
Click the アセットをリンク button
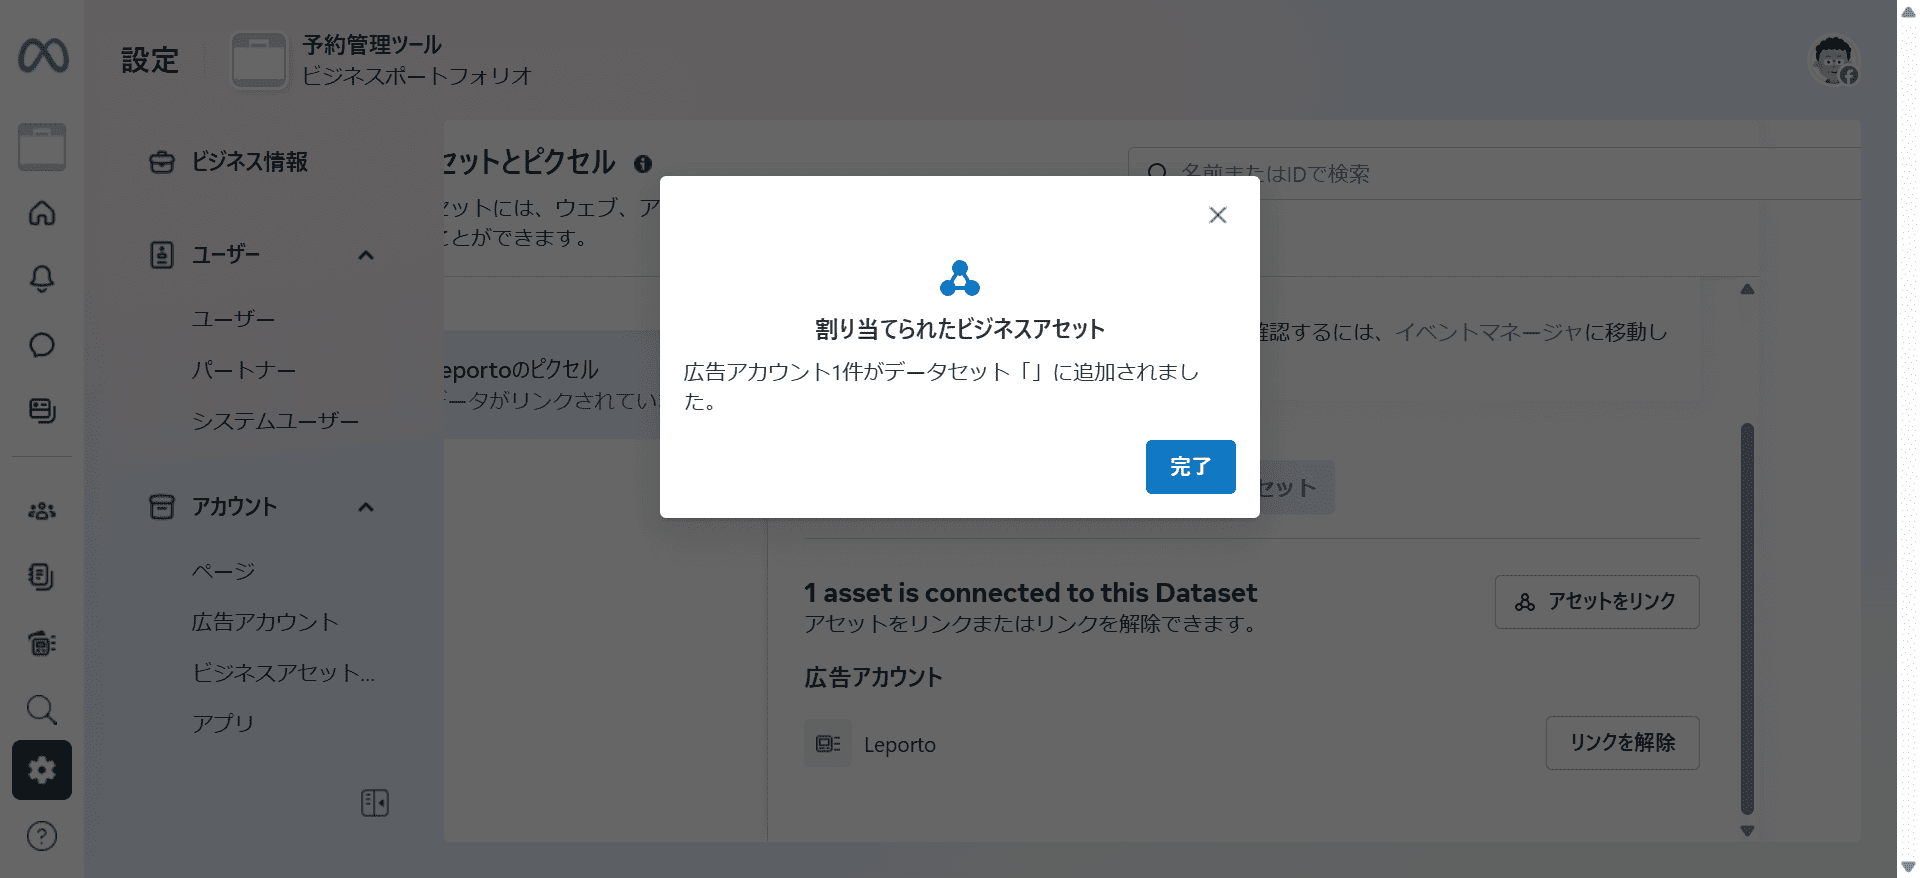pos(1597,602)
